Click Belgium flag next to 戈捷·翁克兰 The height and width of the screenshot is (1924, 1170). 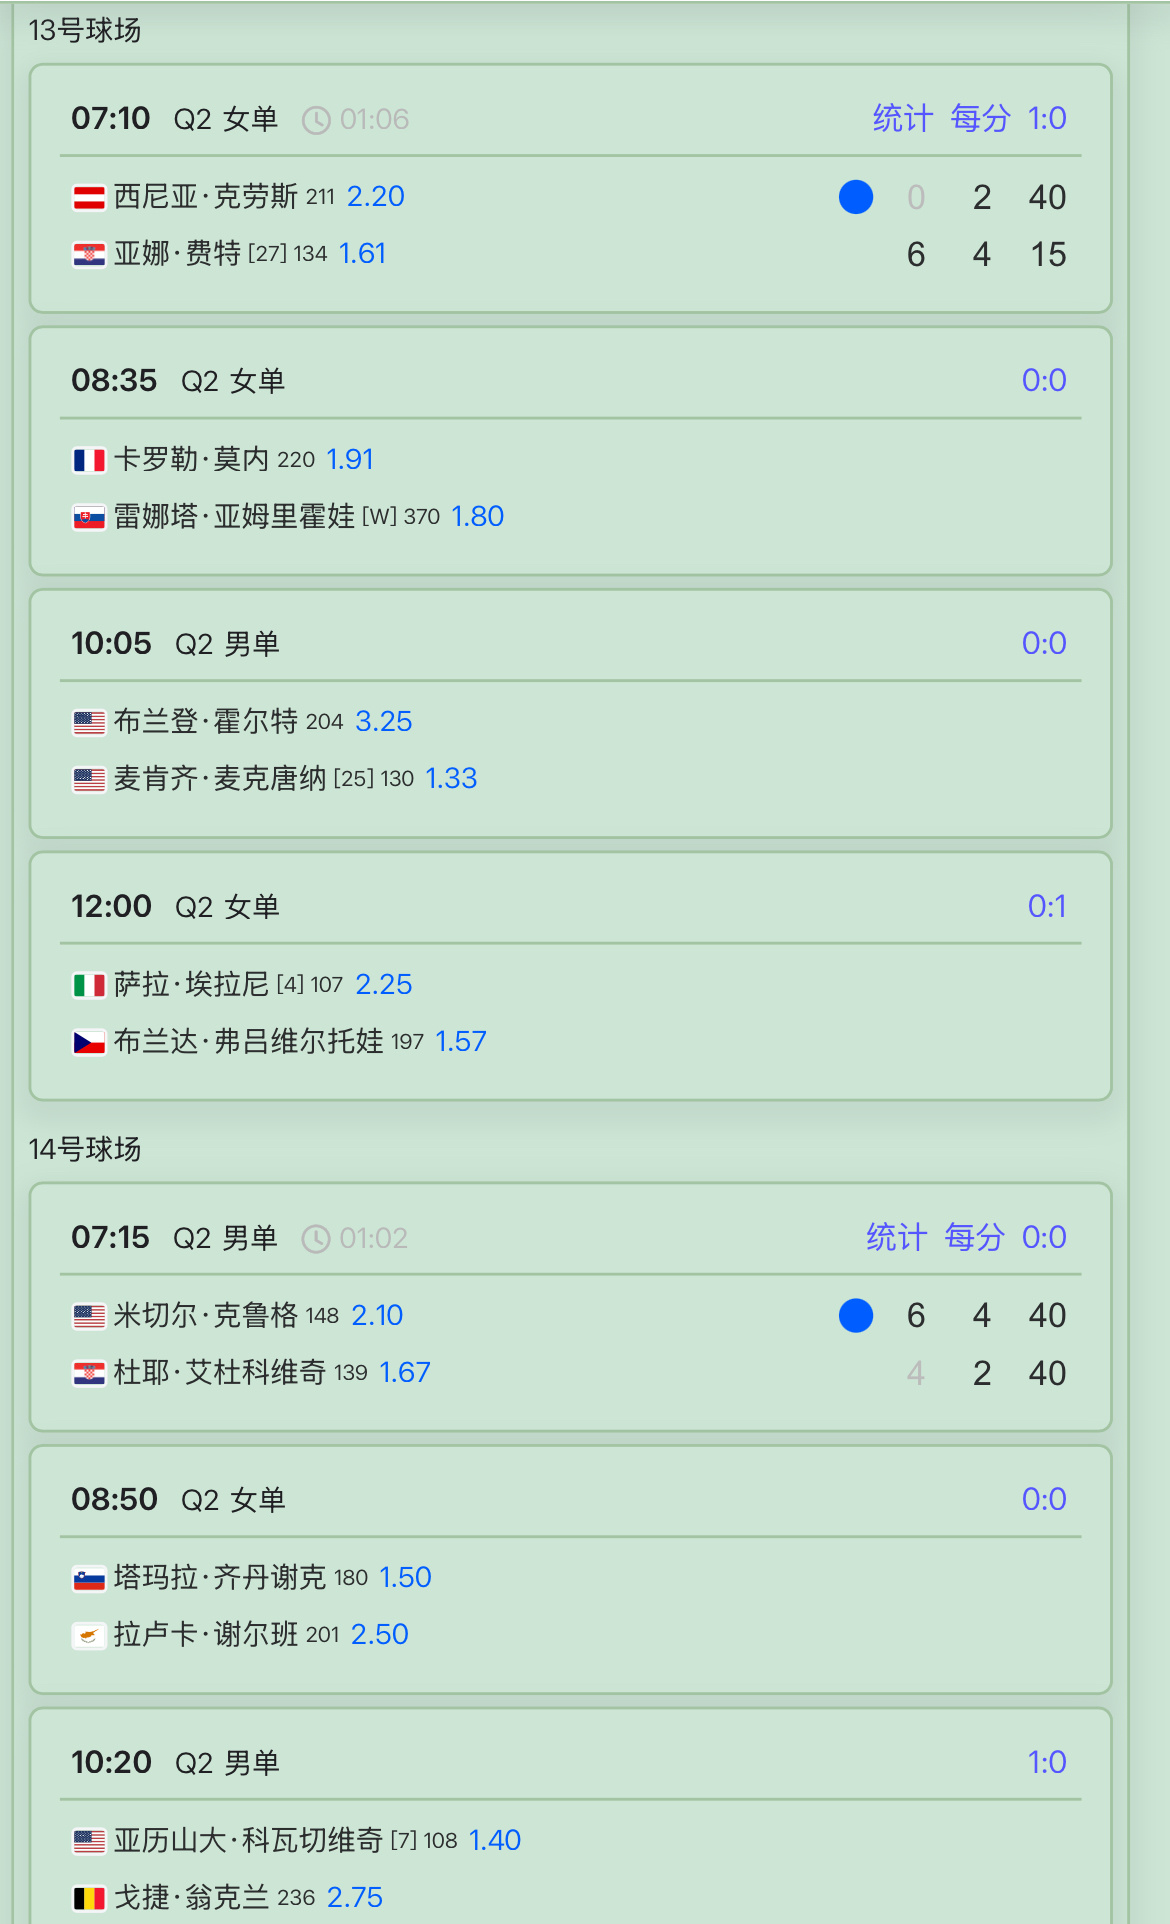point(89,1898)
